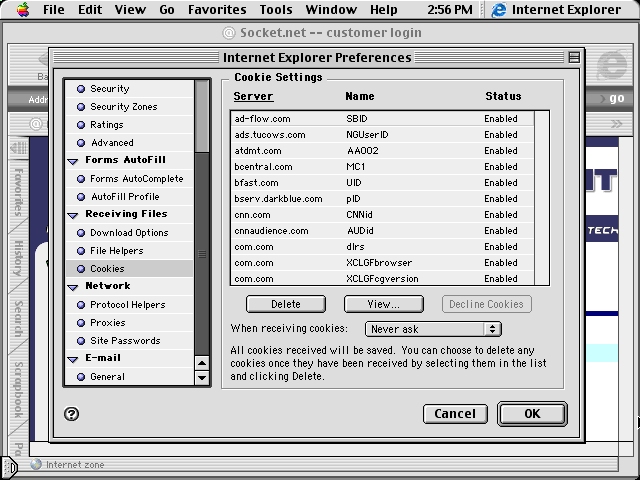
Task: Open the File menu
Action: 53,9
